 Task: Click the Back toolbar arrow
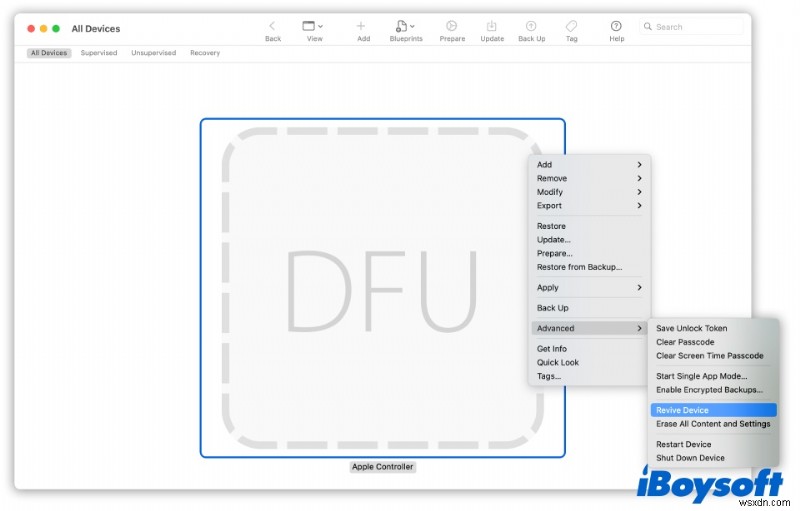pyautogui.click(x=273, y=26)
